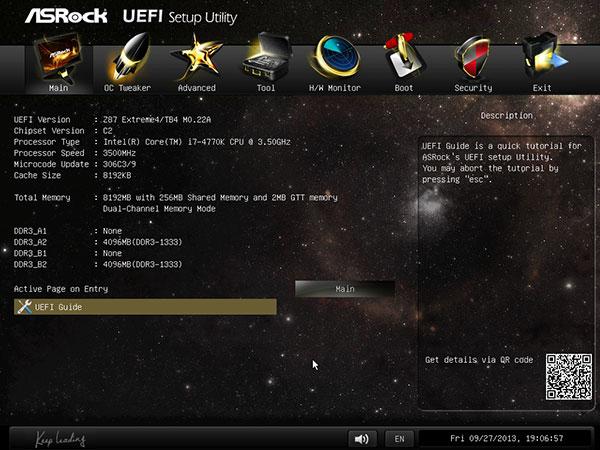Image resolution: width=600 pixels, height=450 pixels.
Task: Switch to the Security tab label
Action: click(473, 88)
